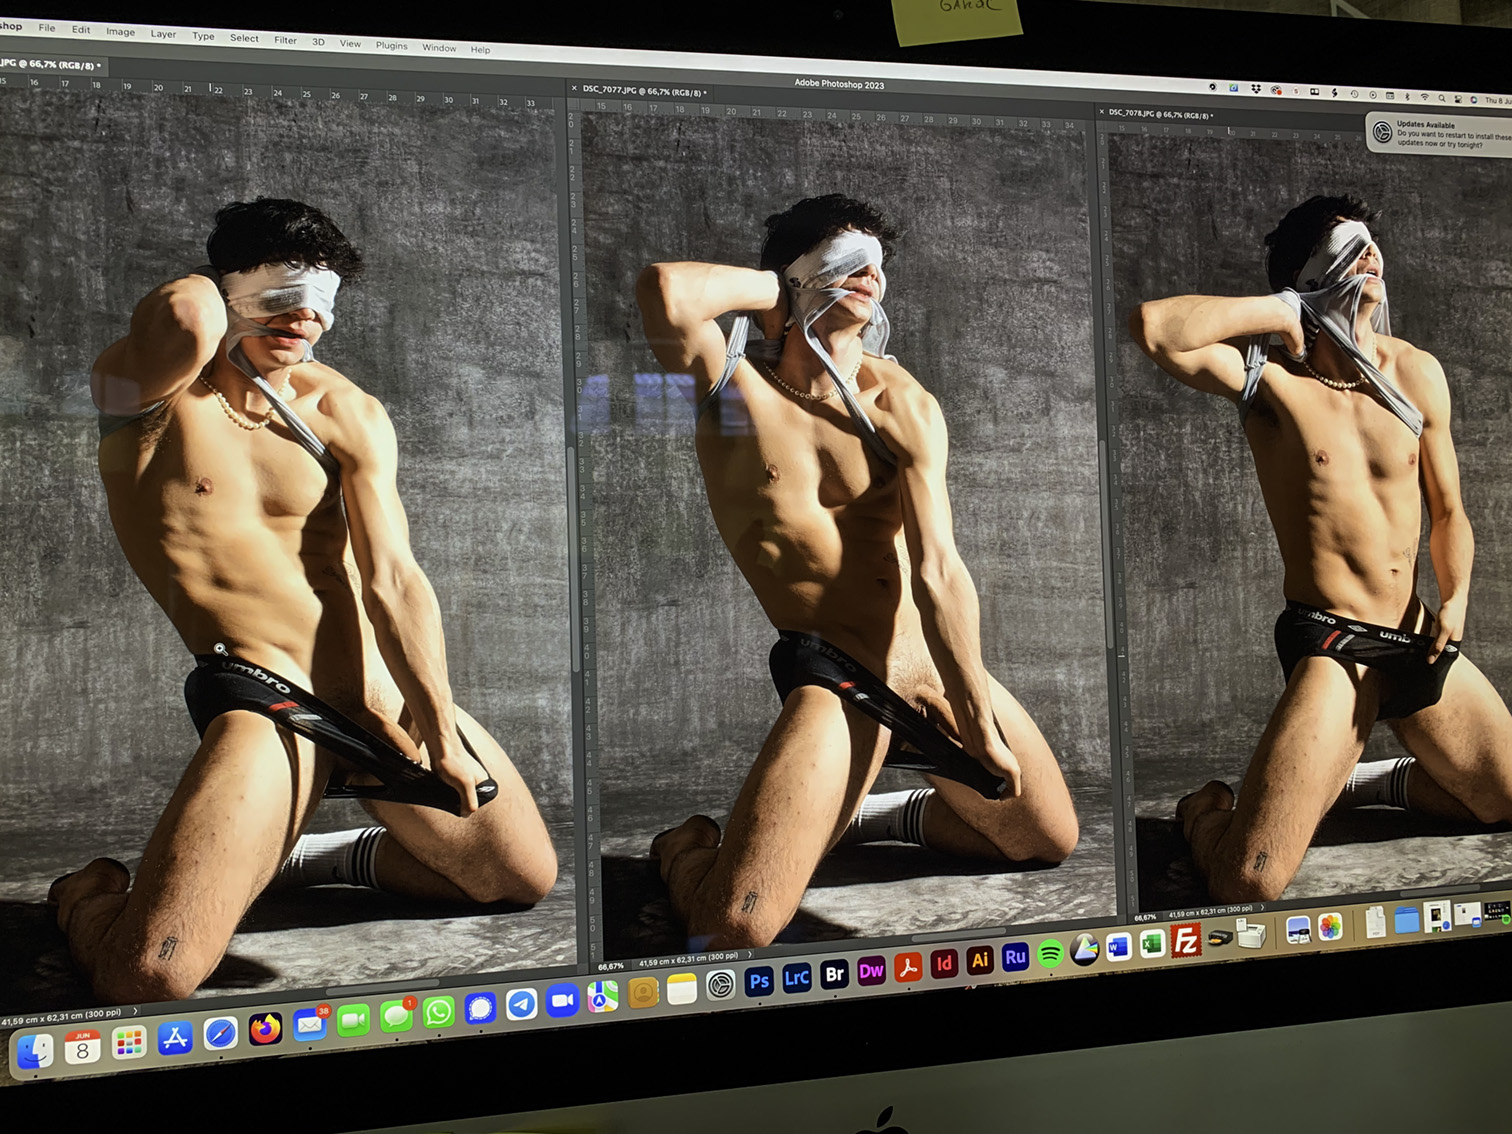The image size is (1512, 1134).
Task: Open Mail with 38 unread badge
Action: (310, 1025)
